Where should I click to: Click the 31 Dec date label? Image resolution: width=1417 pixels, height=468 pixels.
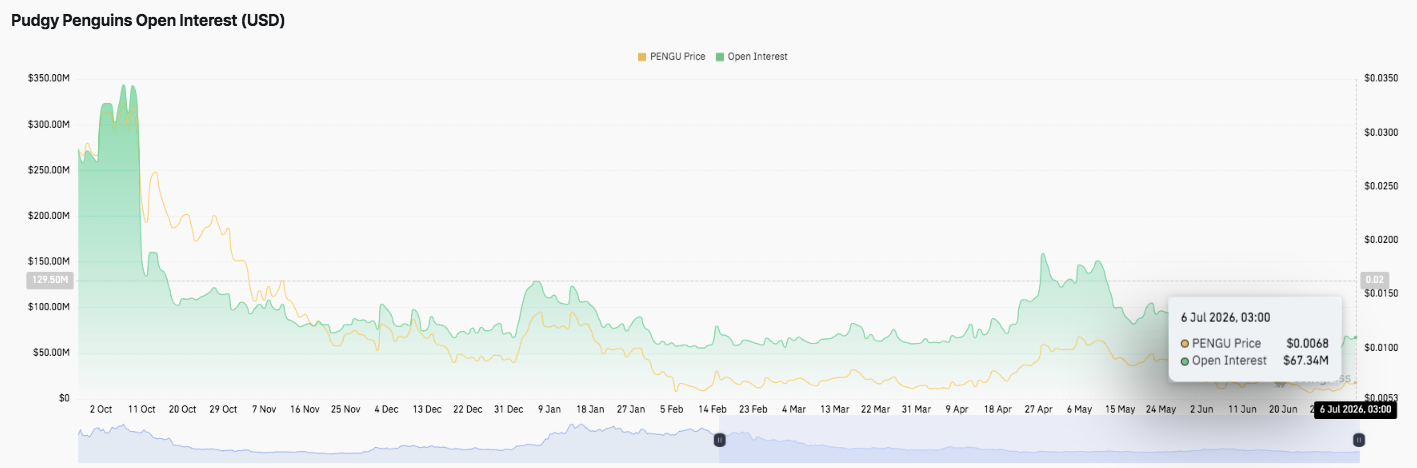point(508,410)
